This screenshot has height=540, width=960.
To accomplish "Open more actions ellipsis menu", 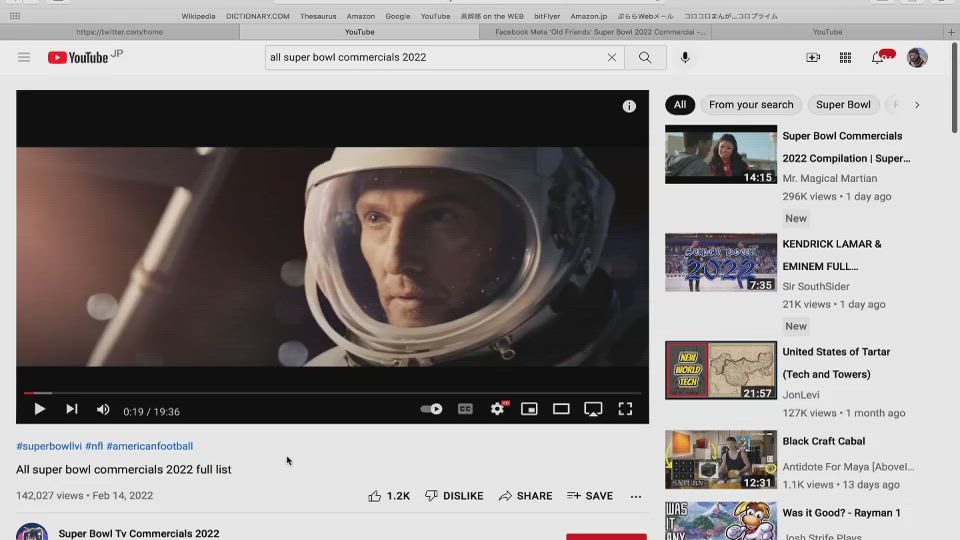I will (636, 496).
